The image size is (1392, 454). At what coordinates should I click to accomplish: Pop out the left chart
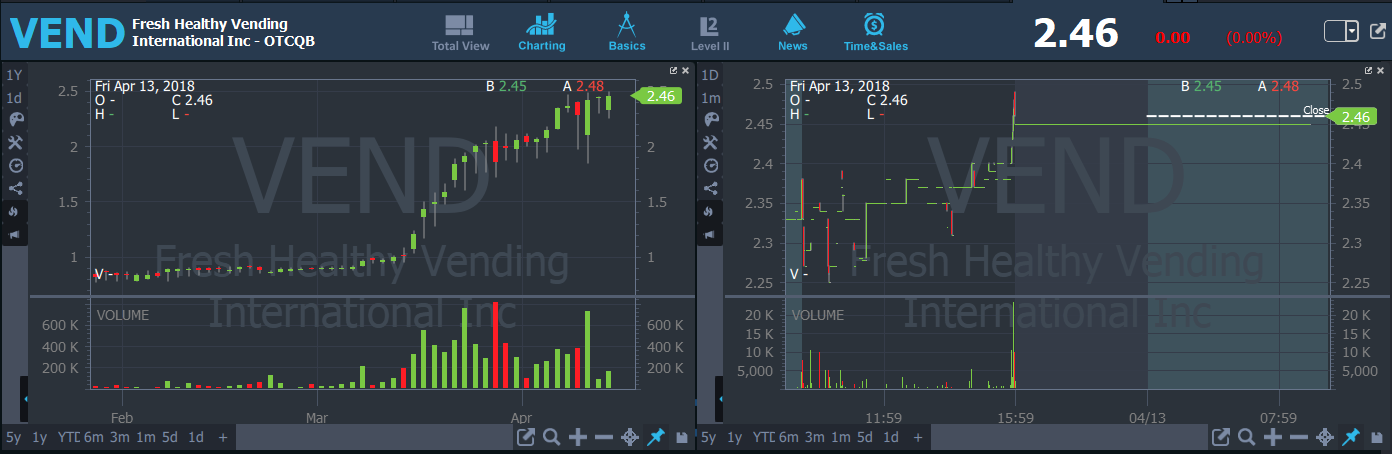coord(526,437)
